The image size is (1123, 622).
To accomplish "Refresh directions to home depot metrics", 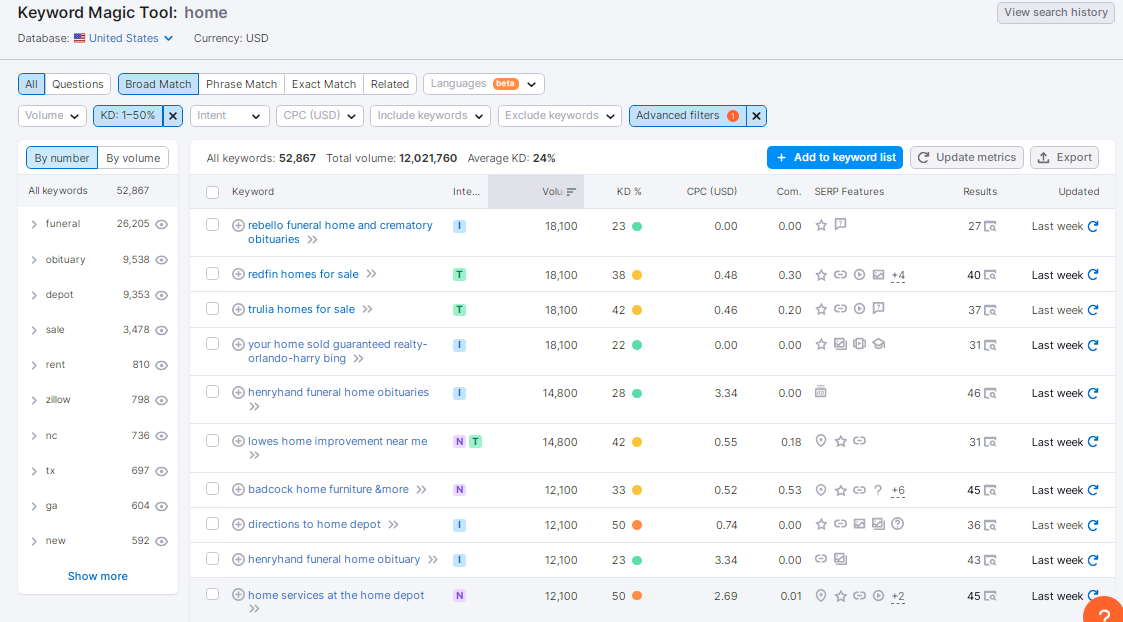I will coord(1092,525).
